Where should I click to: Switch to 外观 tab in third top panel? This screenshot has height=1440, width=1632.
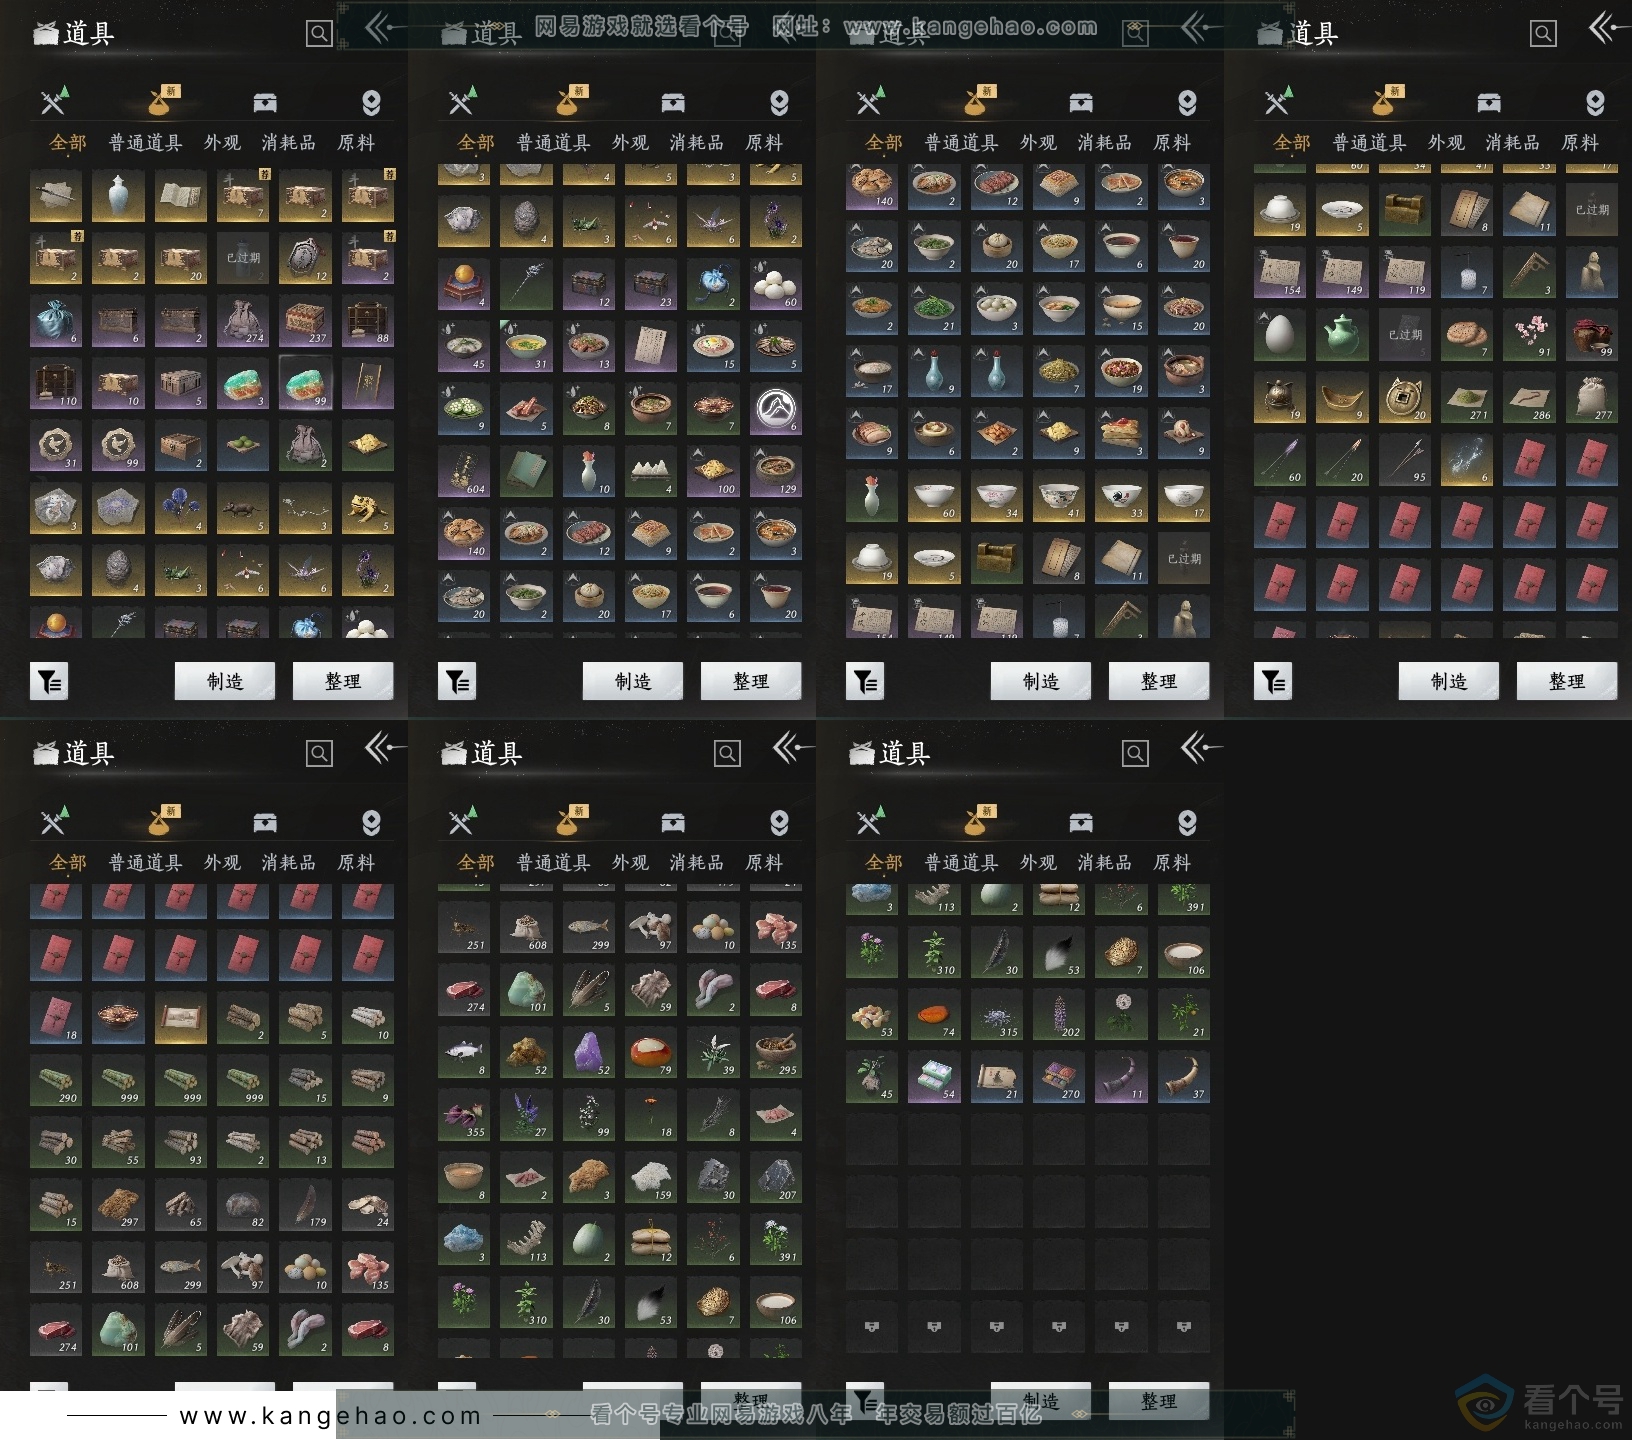click(1038, 143)
